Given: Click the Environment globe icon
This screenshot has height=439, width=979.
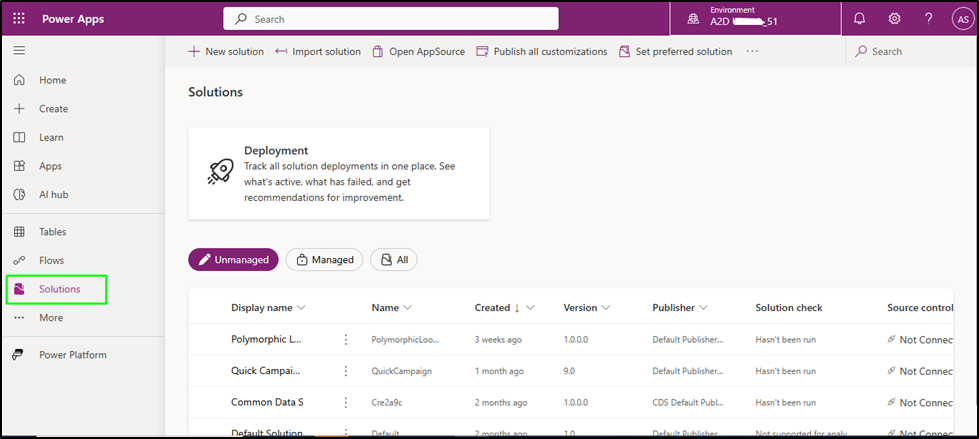Looking at the screenshot, I should pos(693,19).
